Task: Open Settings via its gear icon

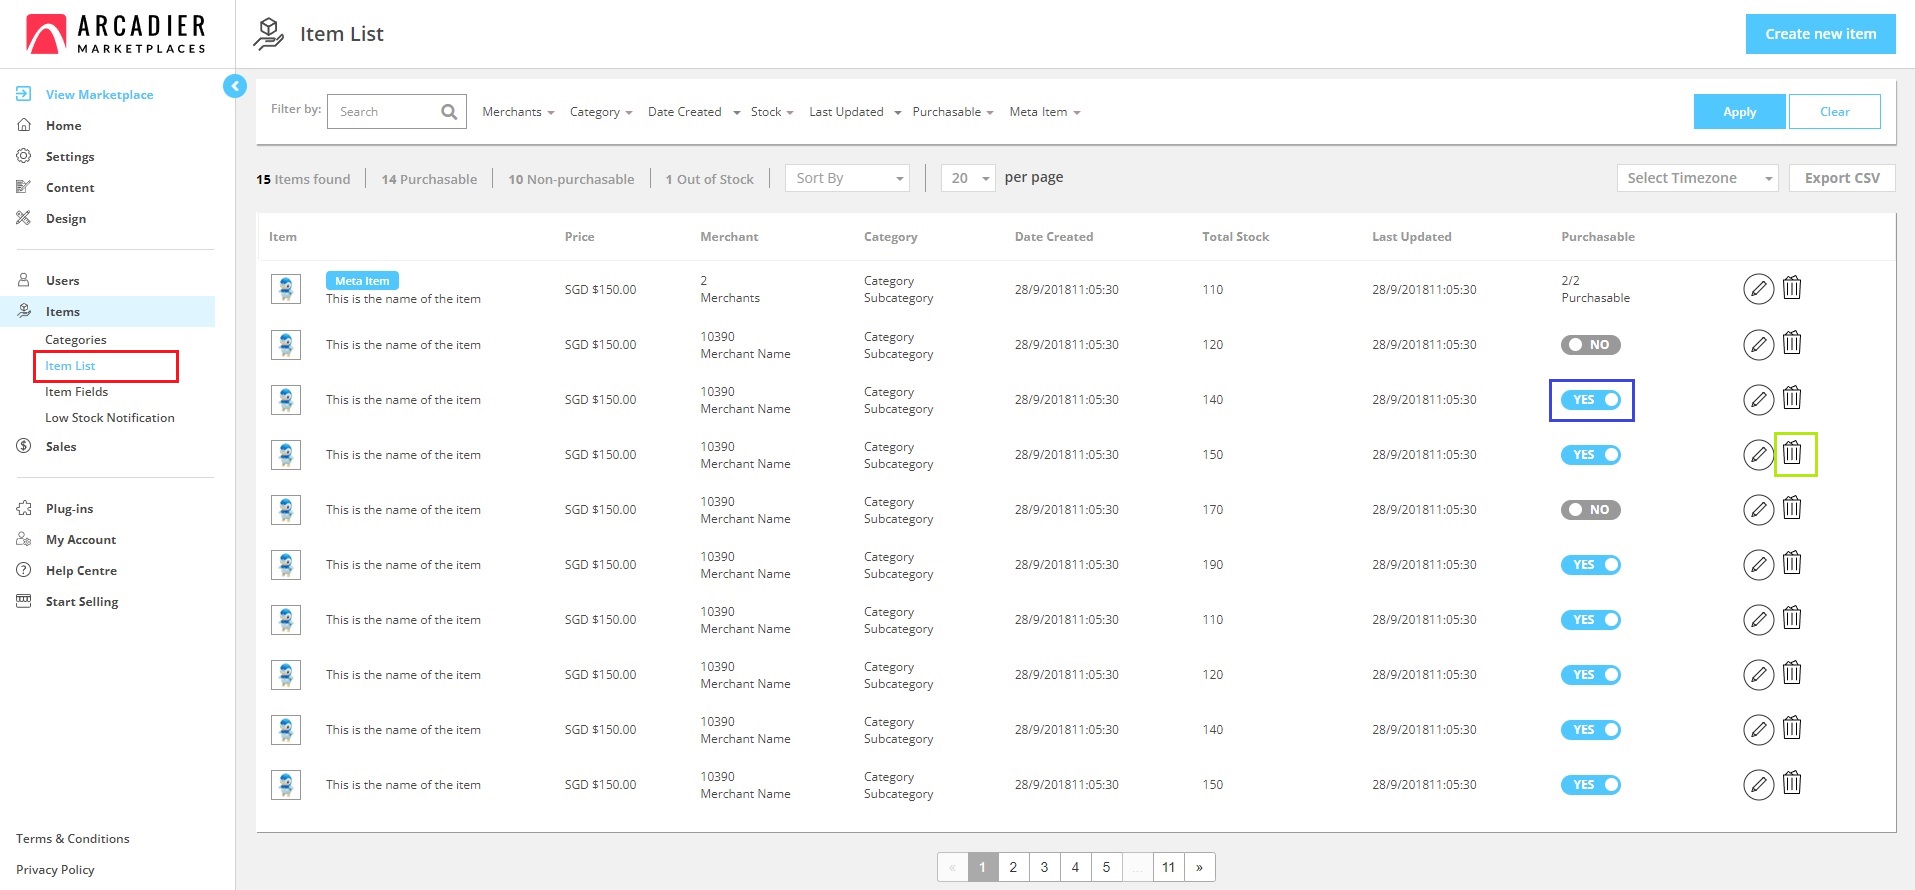Action: (24, 156)
